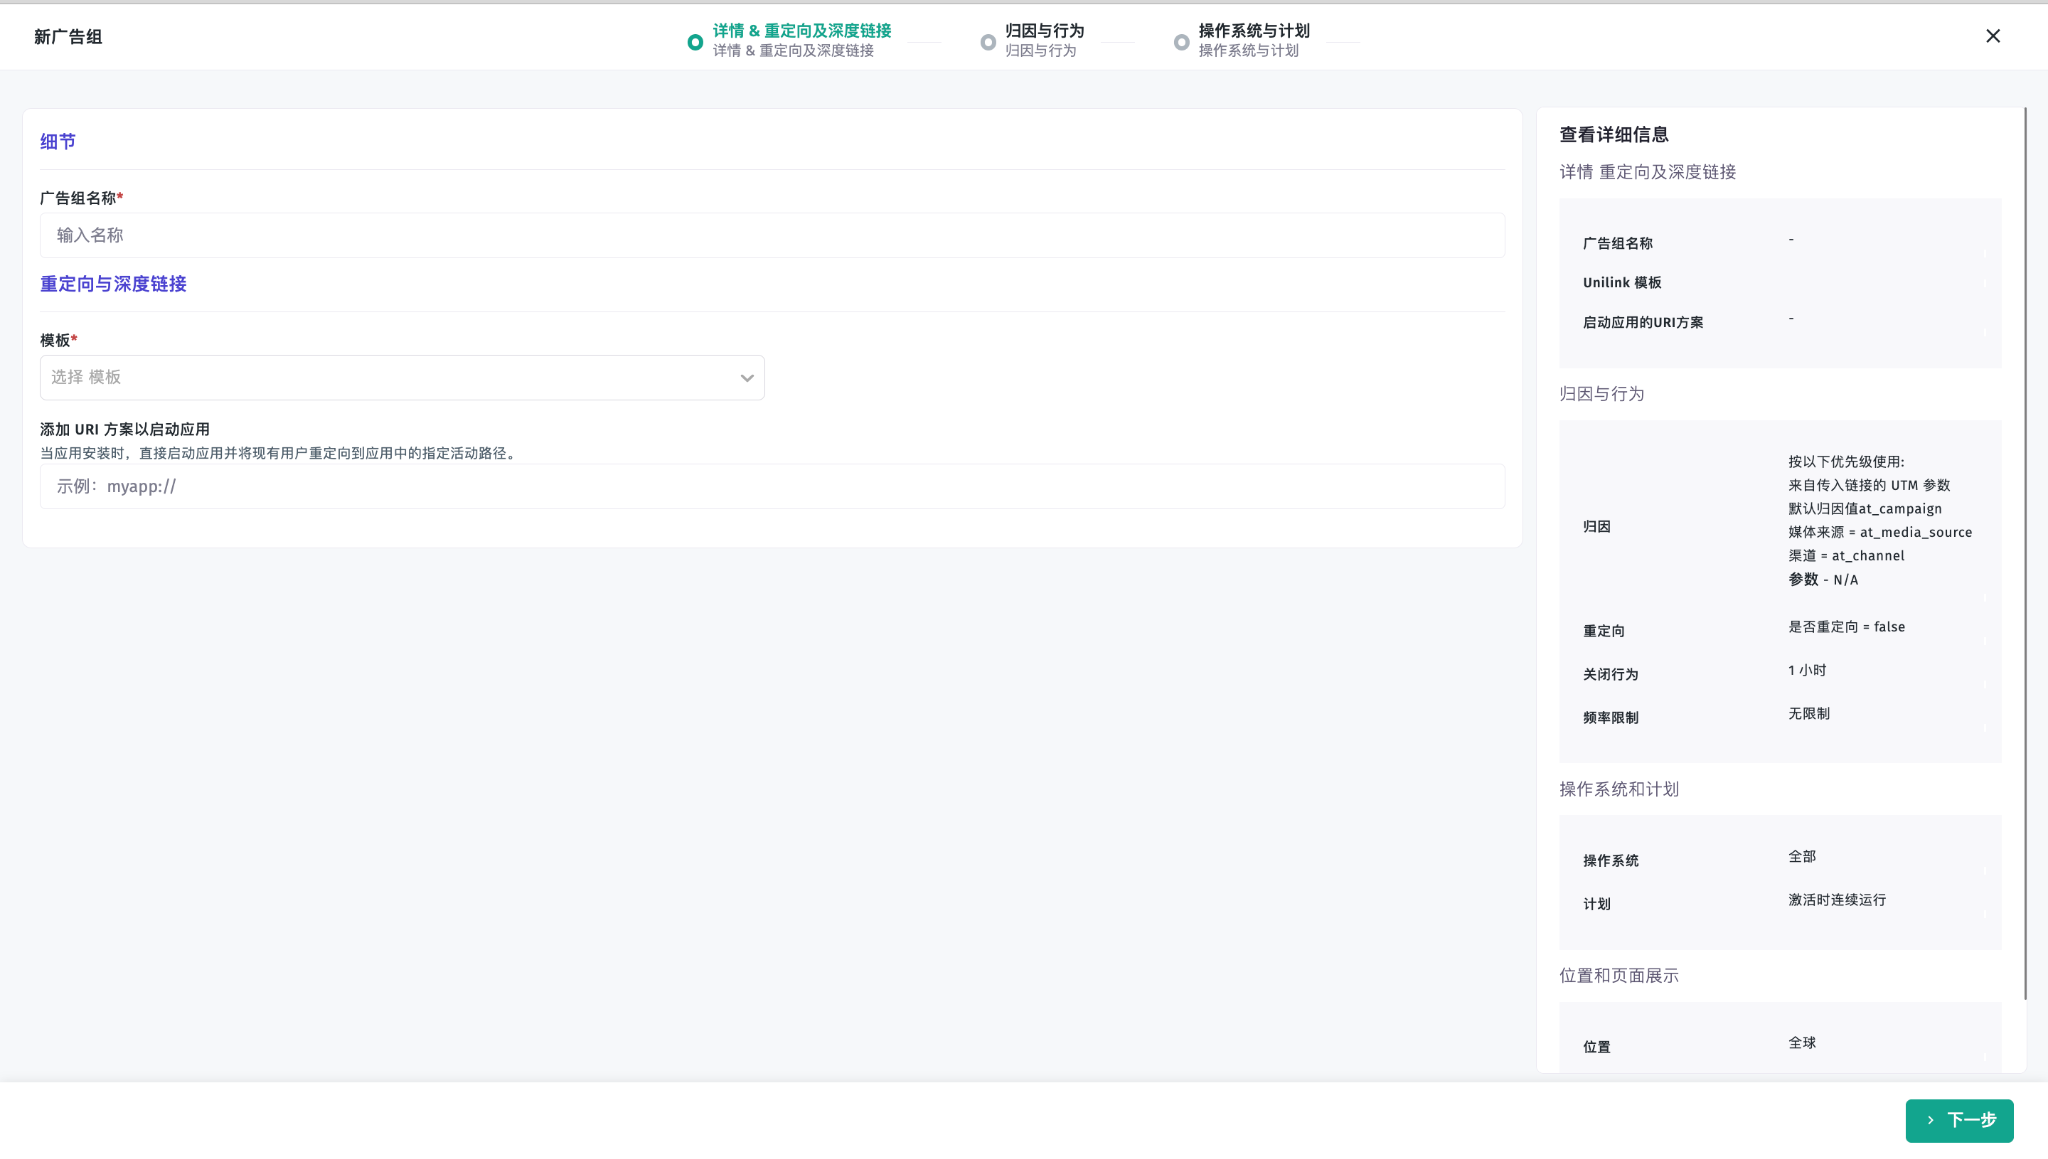Go to the 归因与行为 step
The width and height of the screenshot is (2048, 1159).
click(1043, 32)
